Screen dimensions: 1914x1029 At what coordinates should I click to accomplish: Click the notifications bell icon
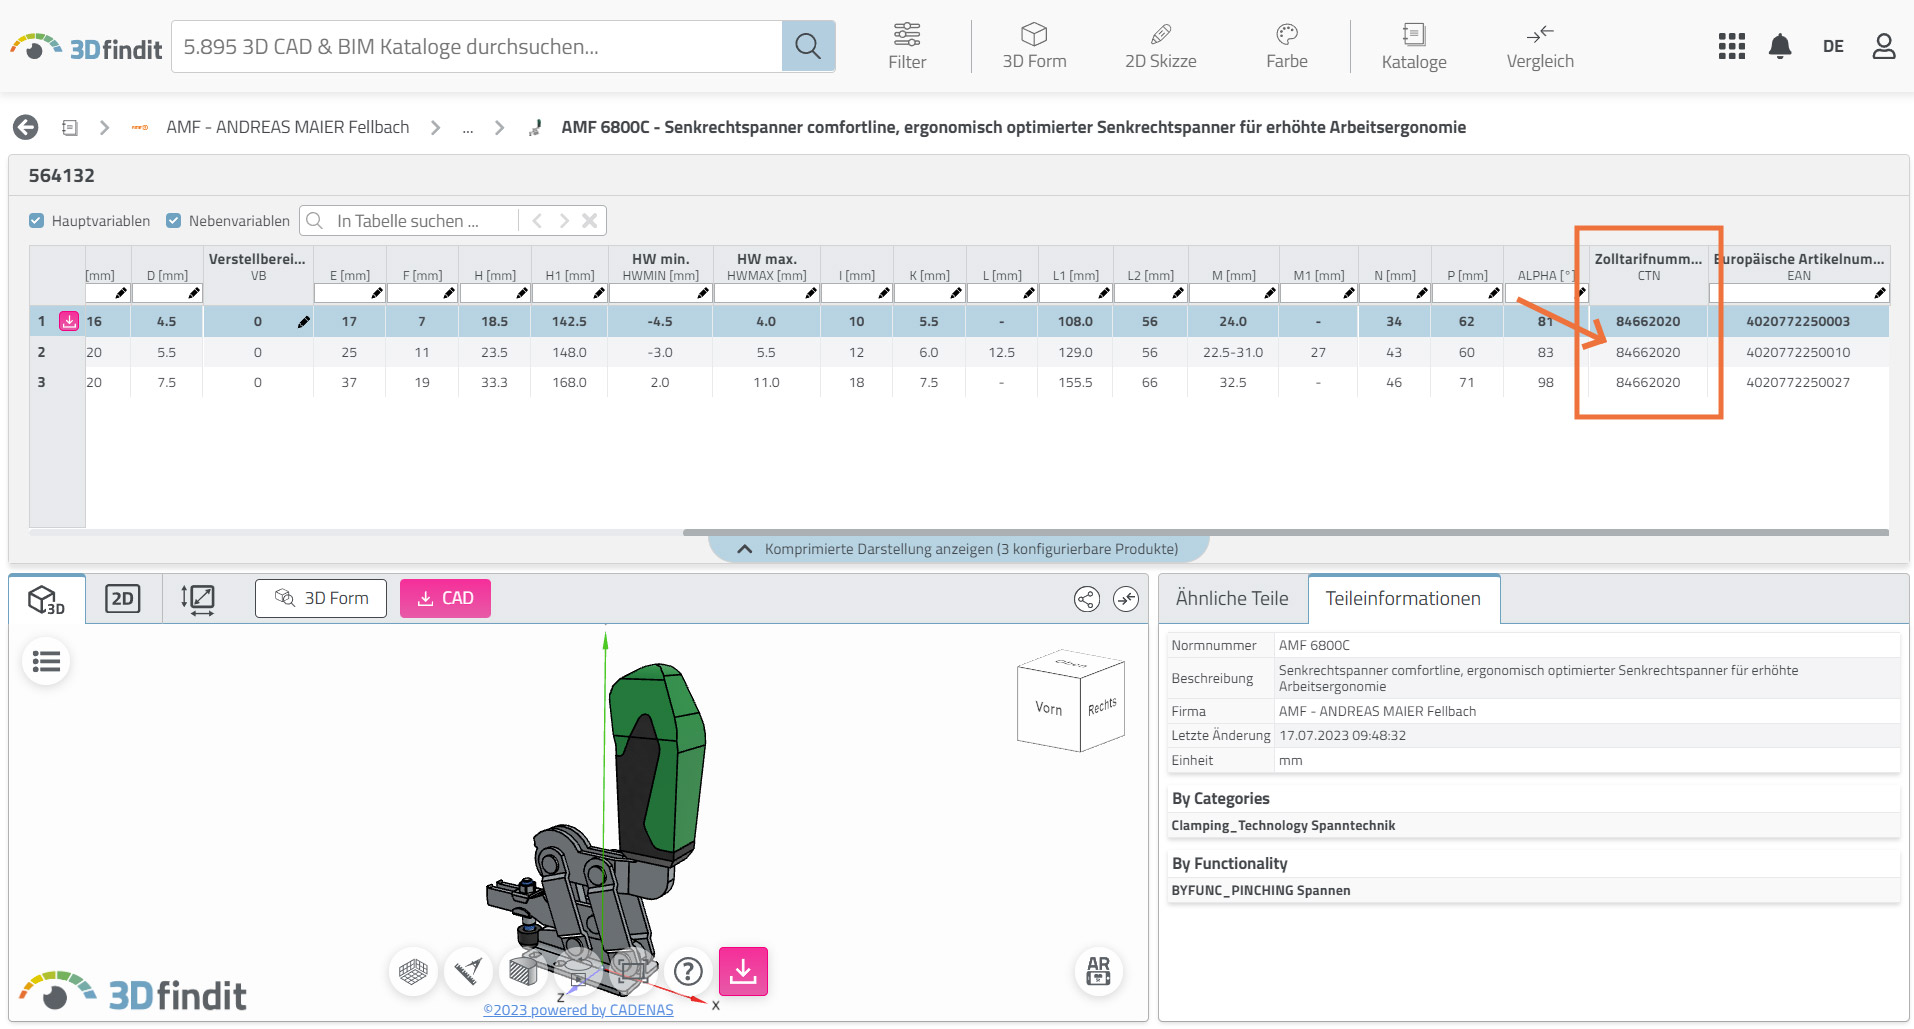pos(1780,46)
